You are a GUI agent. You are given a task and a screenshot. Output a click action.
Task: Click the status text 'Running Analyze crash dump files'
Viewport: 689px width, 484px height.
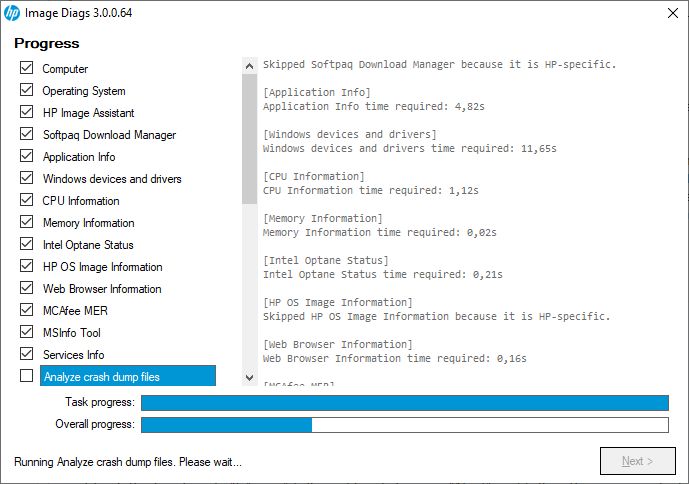(128, 462)
